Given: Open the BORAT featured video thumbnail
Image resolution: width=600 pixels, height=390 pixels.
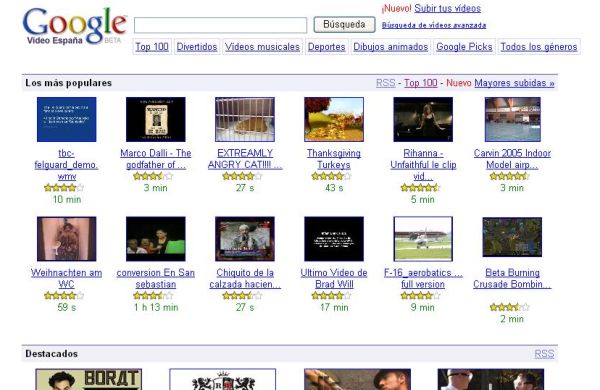Looking at the screenshot, I should pos(89,379).
